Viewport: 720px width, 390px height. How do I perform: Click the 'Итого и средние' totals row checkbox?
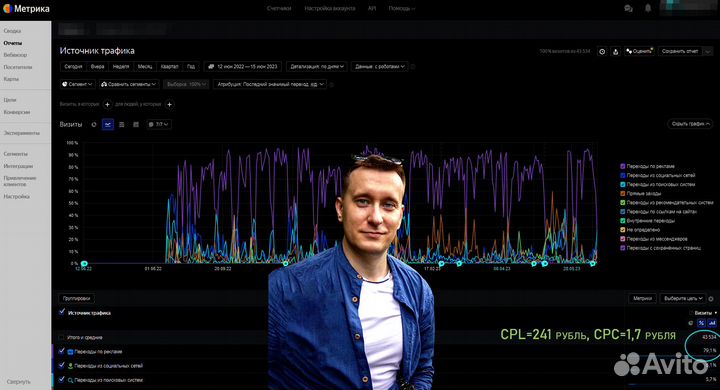tap(61, 338)
